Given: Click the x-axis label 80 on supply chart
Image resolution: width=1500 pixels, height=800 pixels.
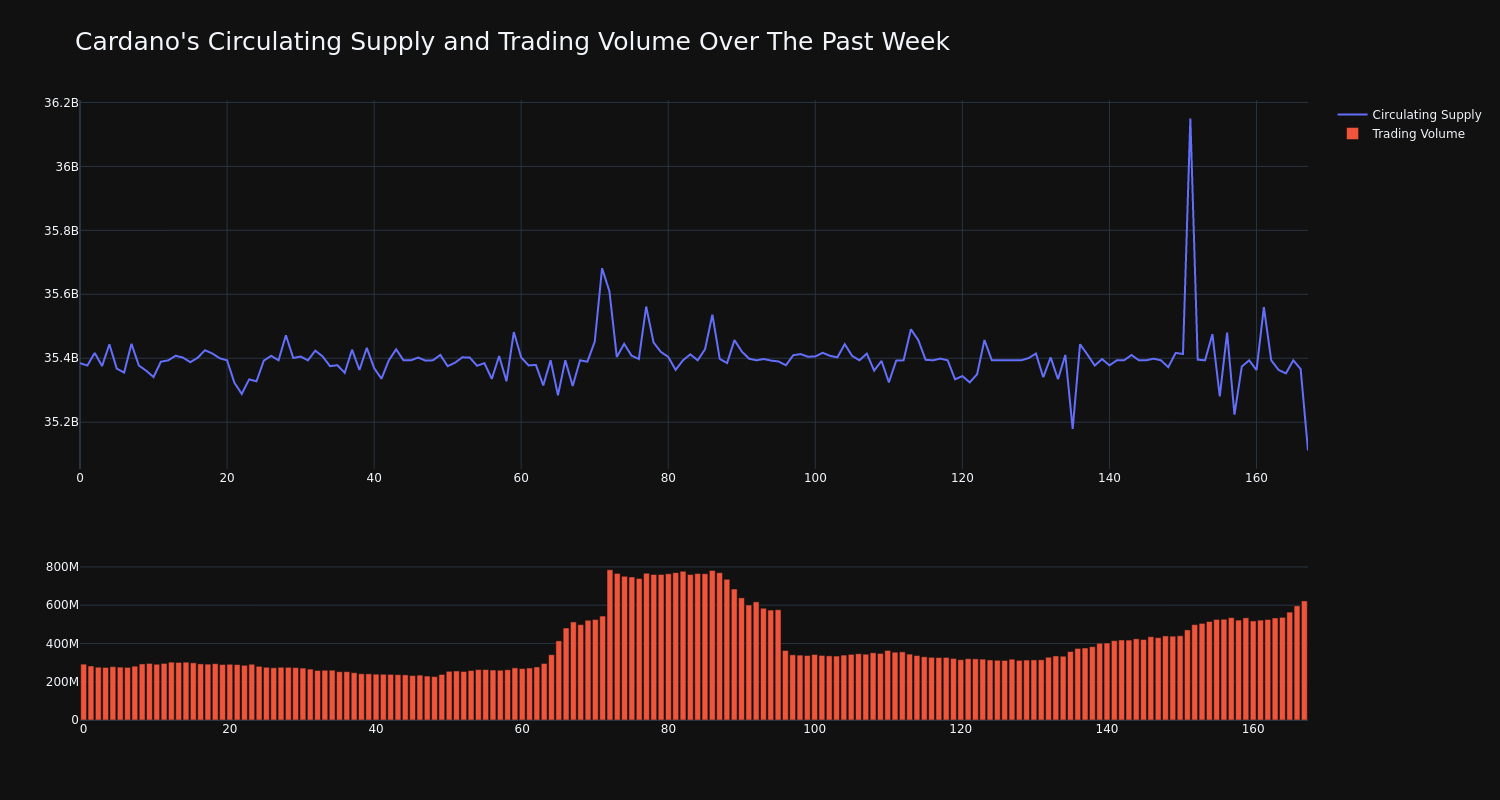Looking at the screenshot, I should click(x=668, y=478).
